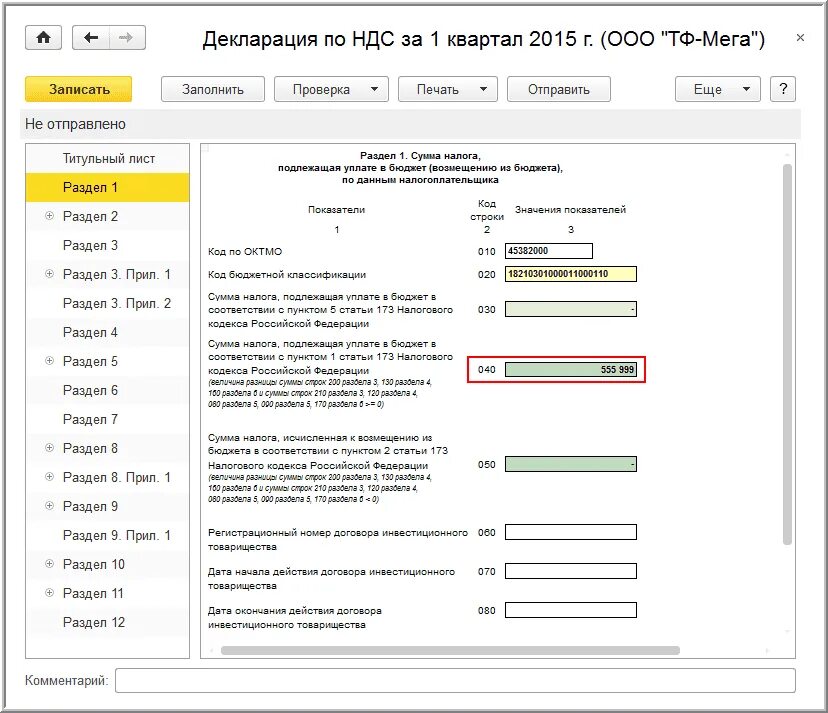Open help with the question mark button
The image size is (828, 713).
(x=783, y=89)
